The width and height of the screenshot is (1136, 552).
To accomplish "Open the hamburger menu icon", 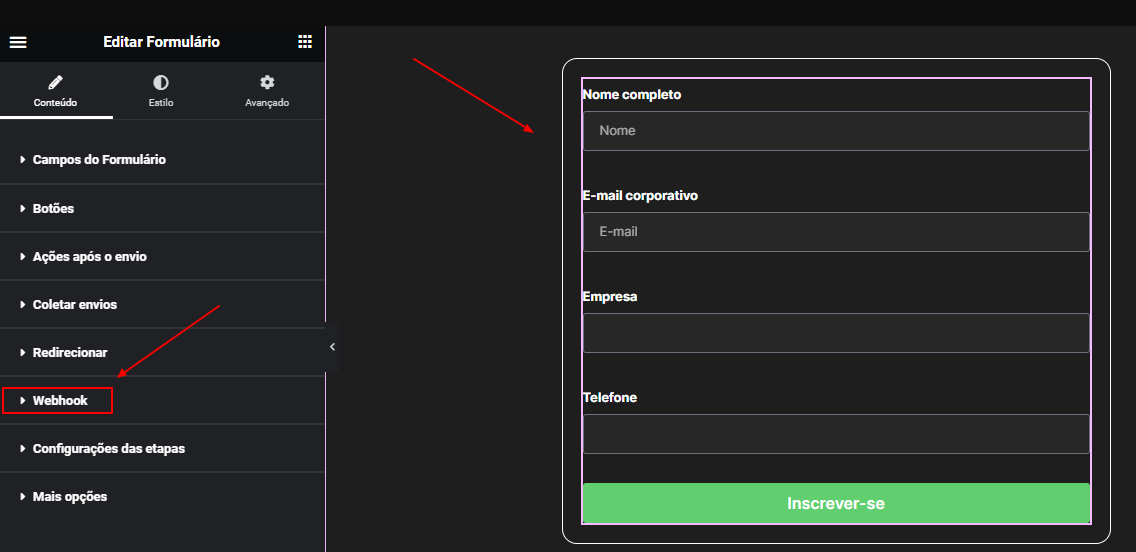I will [x=18, y=42].
